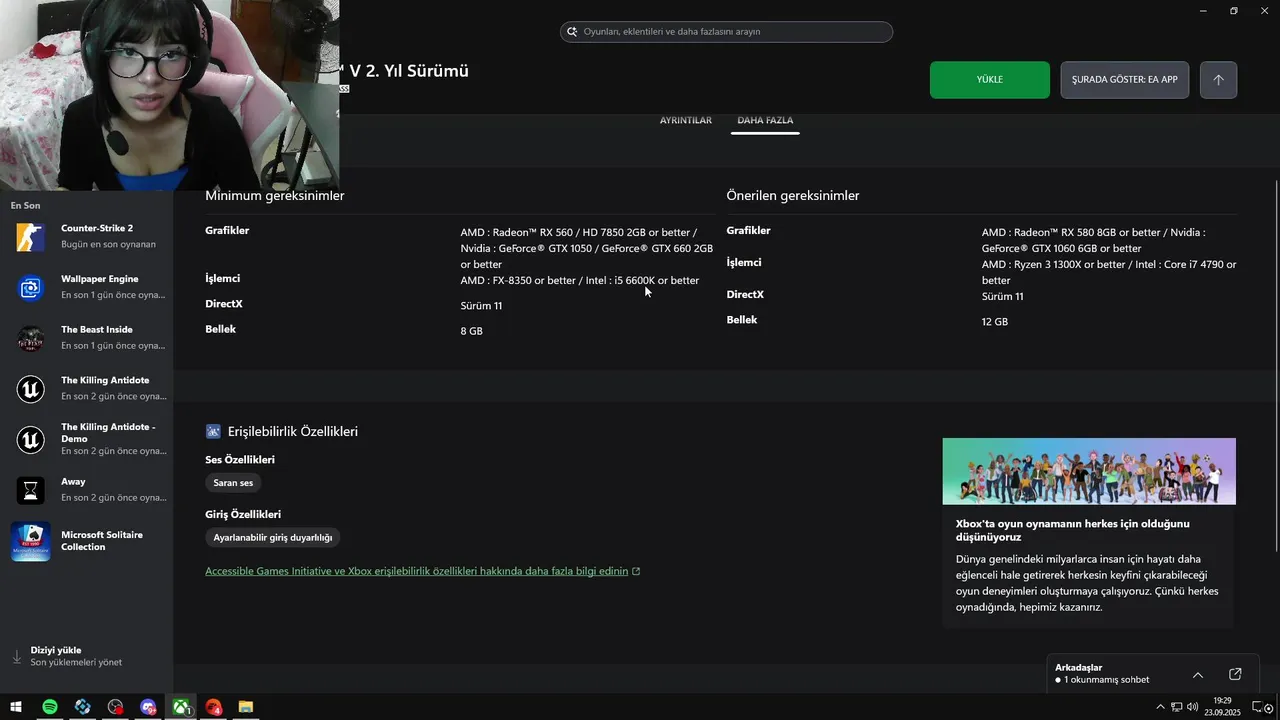Open the Windows Start menu
The width and height of the screenshot is (1280, 720).
tap(16, 707)
